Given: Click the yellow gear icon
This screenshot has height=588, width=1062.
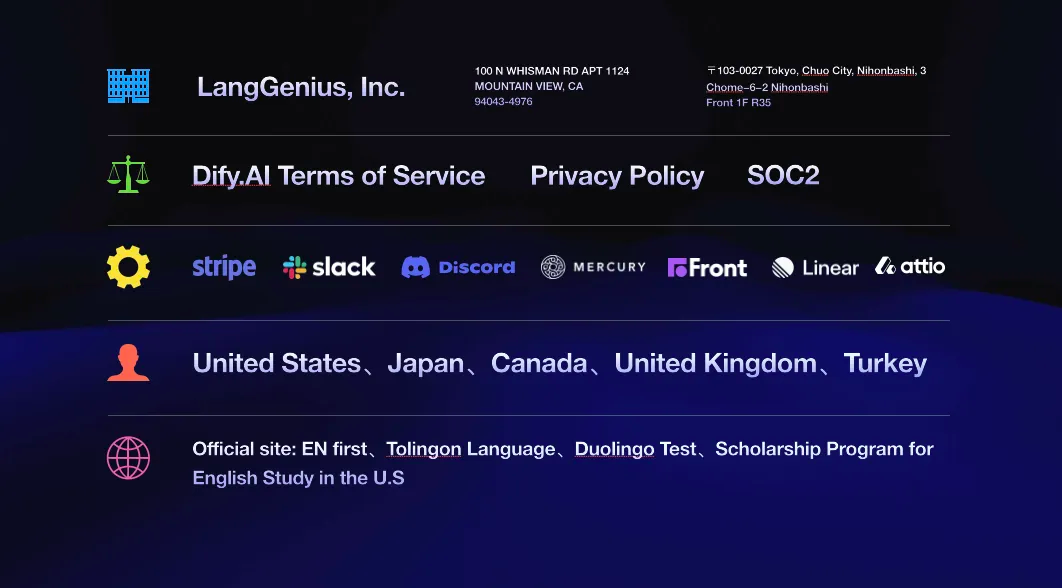Looking at the screenshot, I should coord(128,267).
